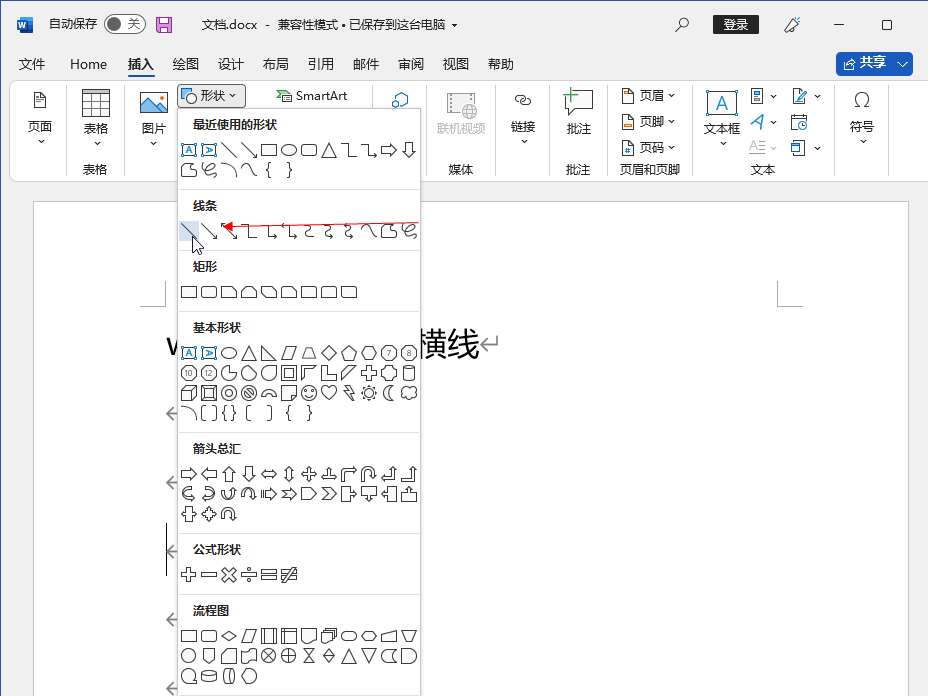Select the up arrow in 箭头总汇

point(229,474)
